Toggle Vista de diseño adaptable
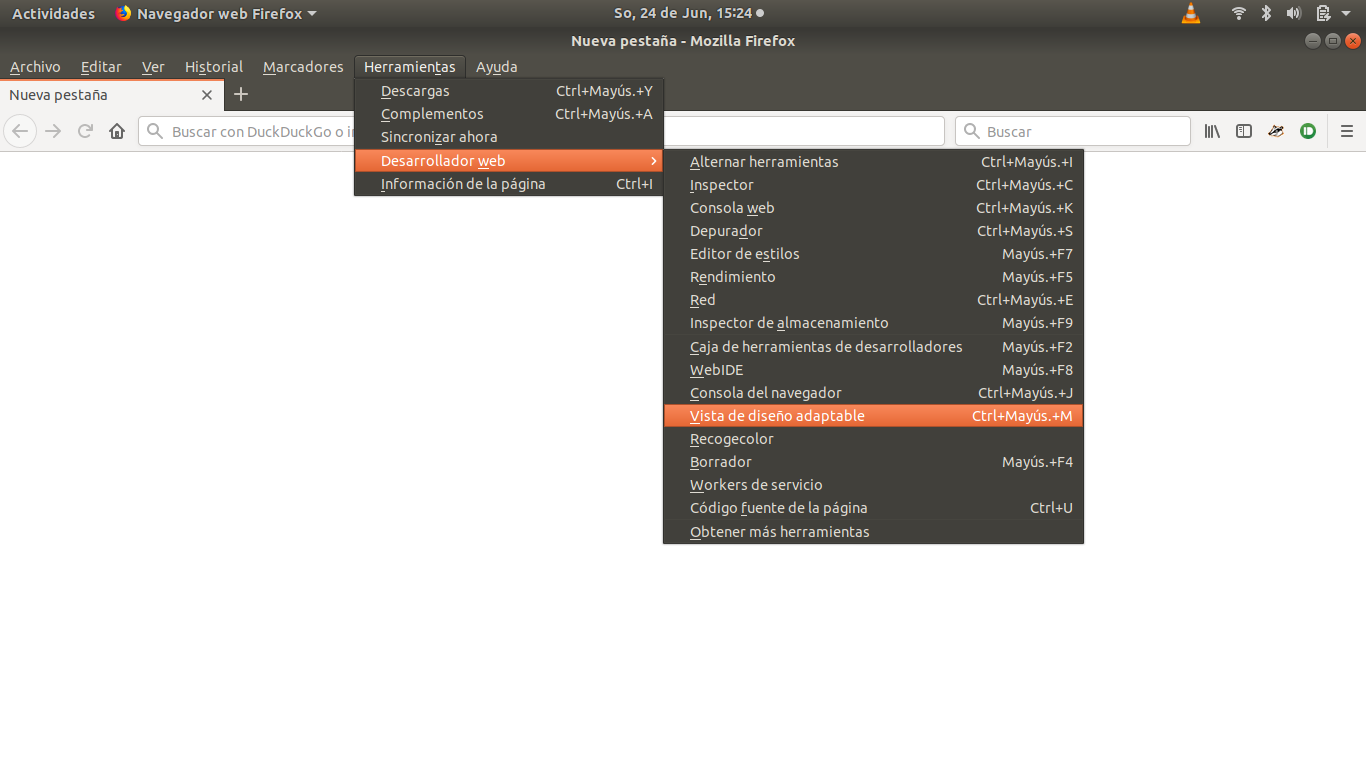The width and height of the screenshot is (1366, 768). coord(873,416)
